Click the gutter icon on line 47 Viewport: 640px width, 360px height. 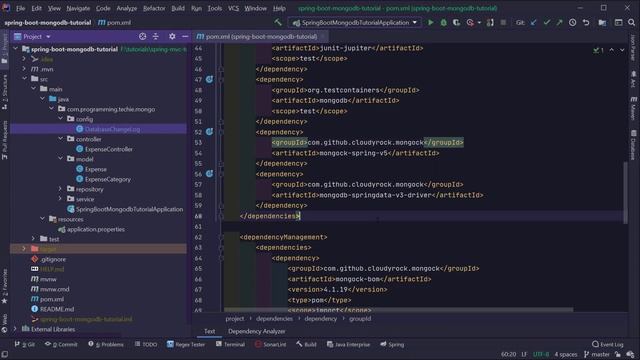(x=209, y=79)
